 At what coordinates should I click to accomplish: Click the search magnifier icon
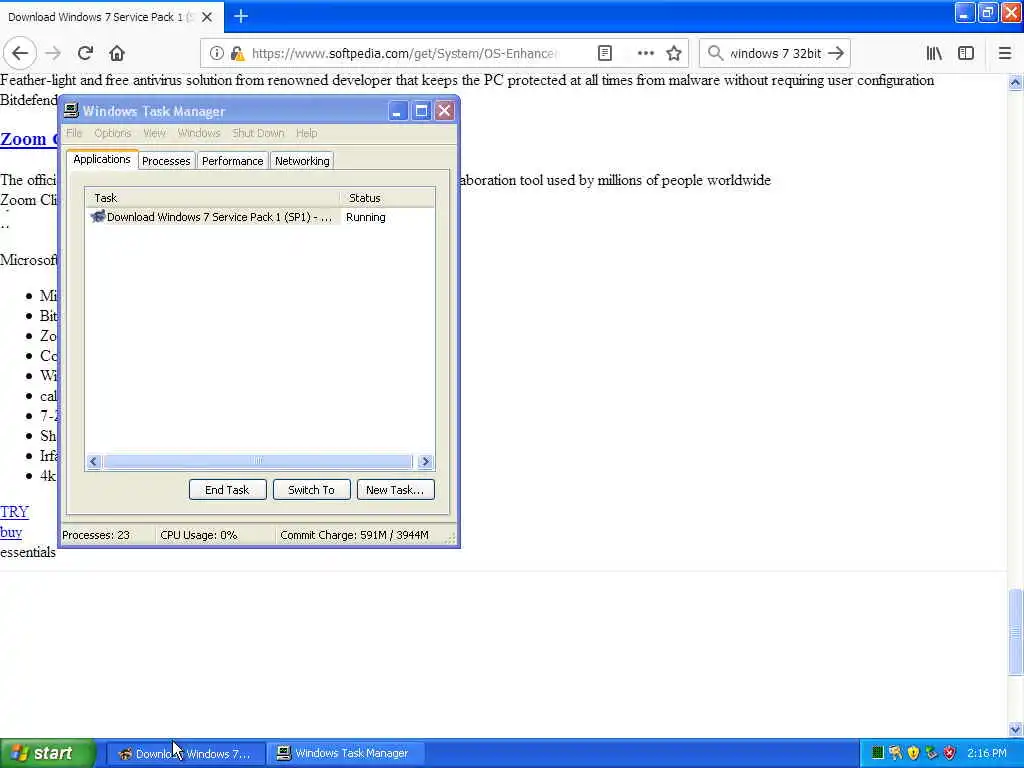[716, 54]
